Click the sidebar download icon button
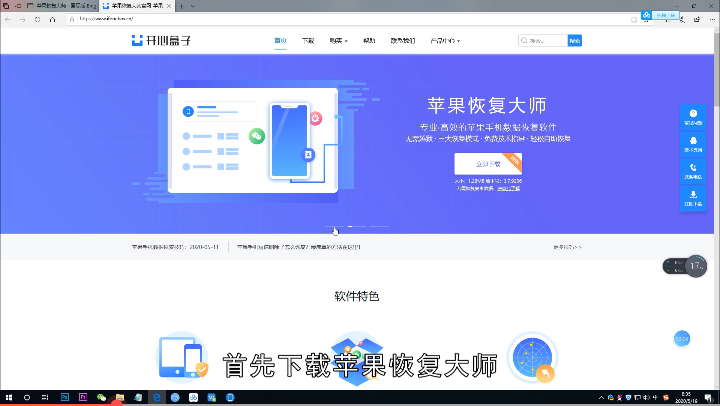This screenshot has height=406, width=720. (693, 198)
